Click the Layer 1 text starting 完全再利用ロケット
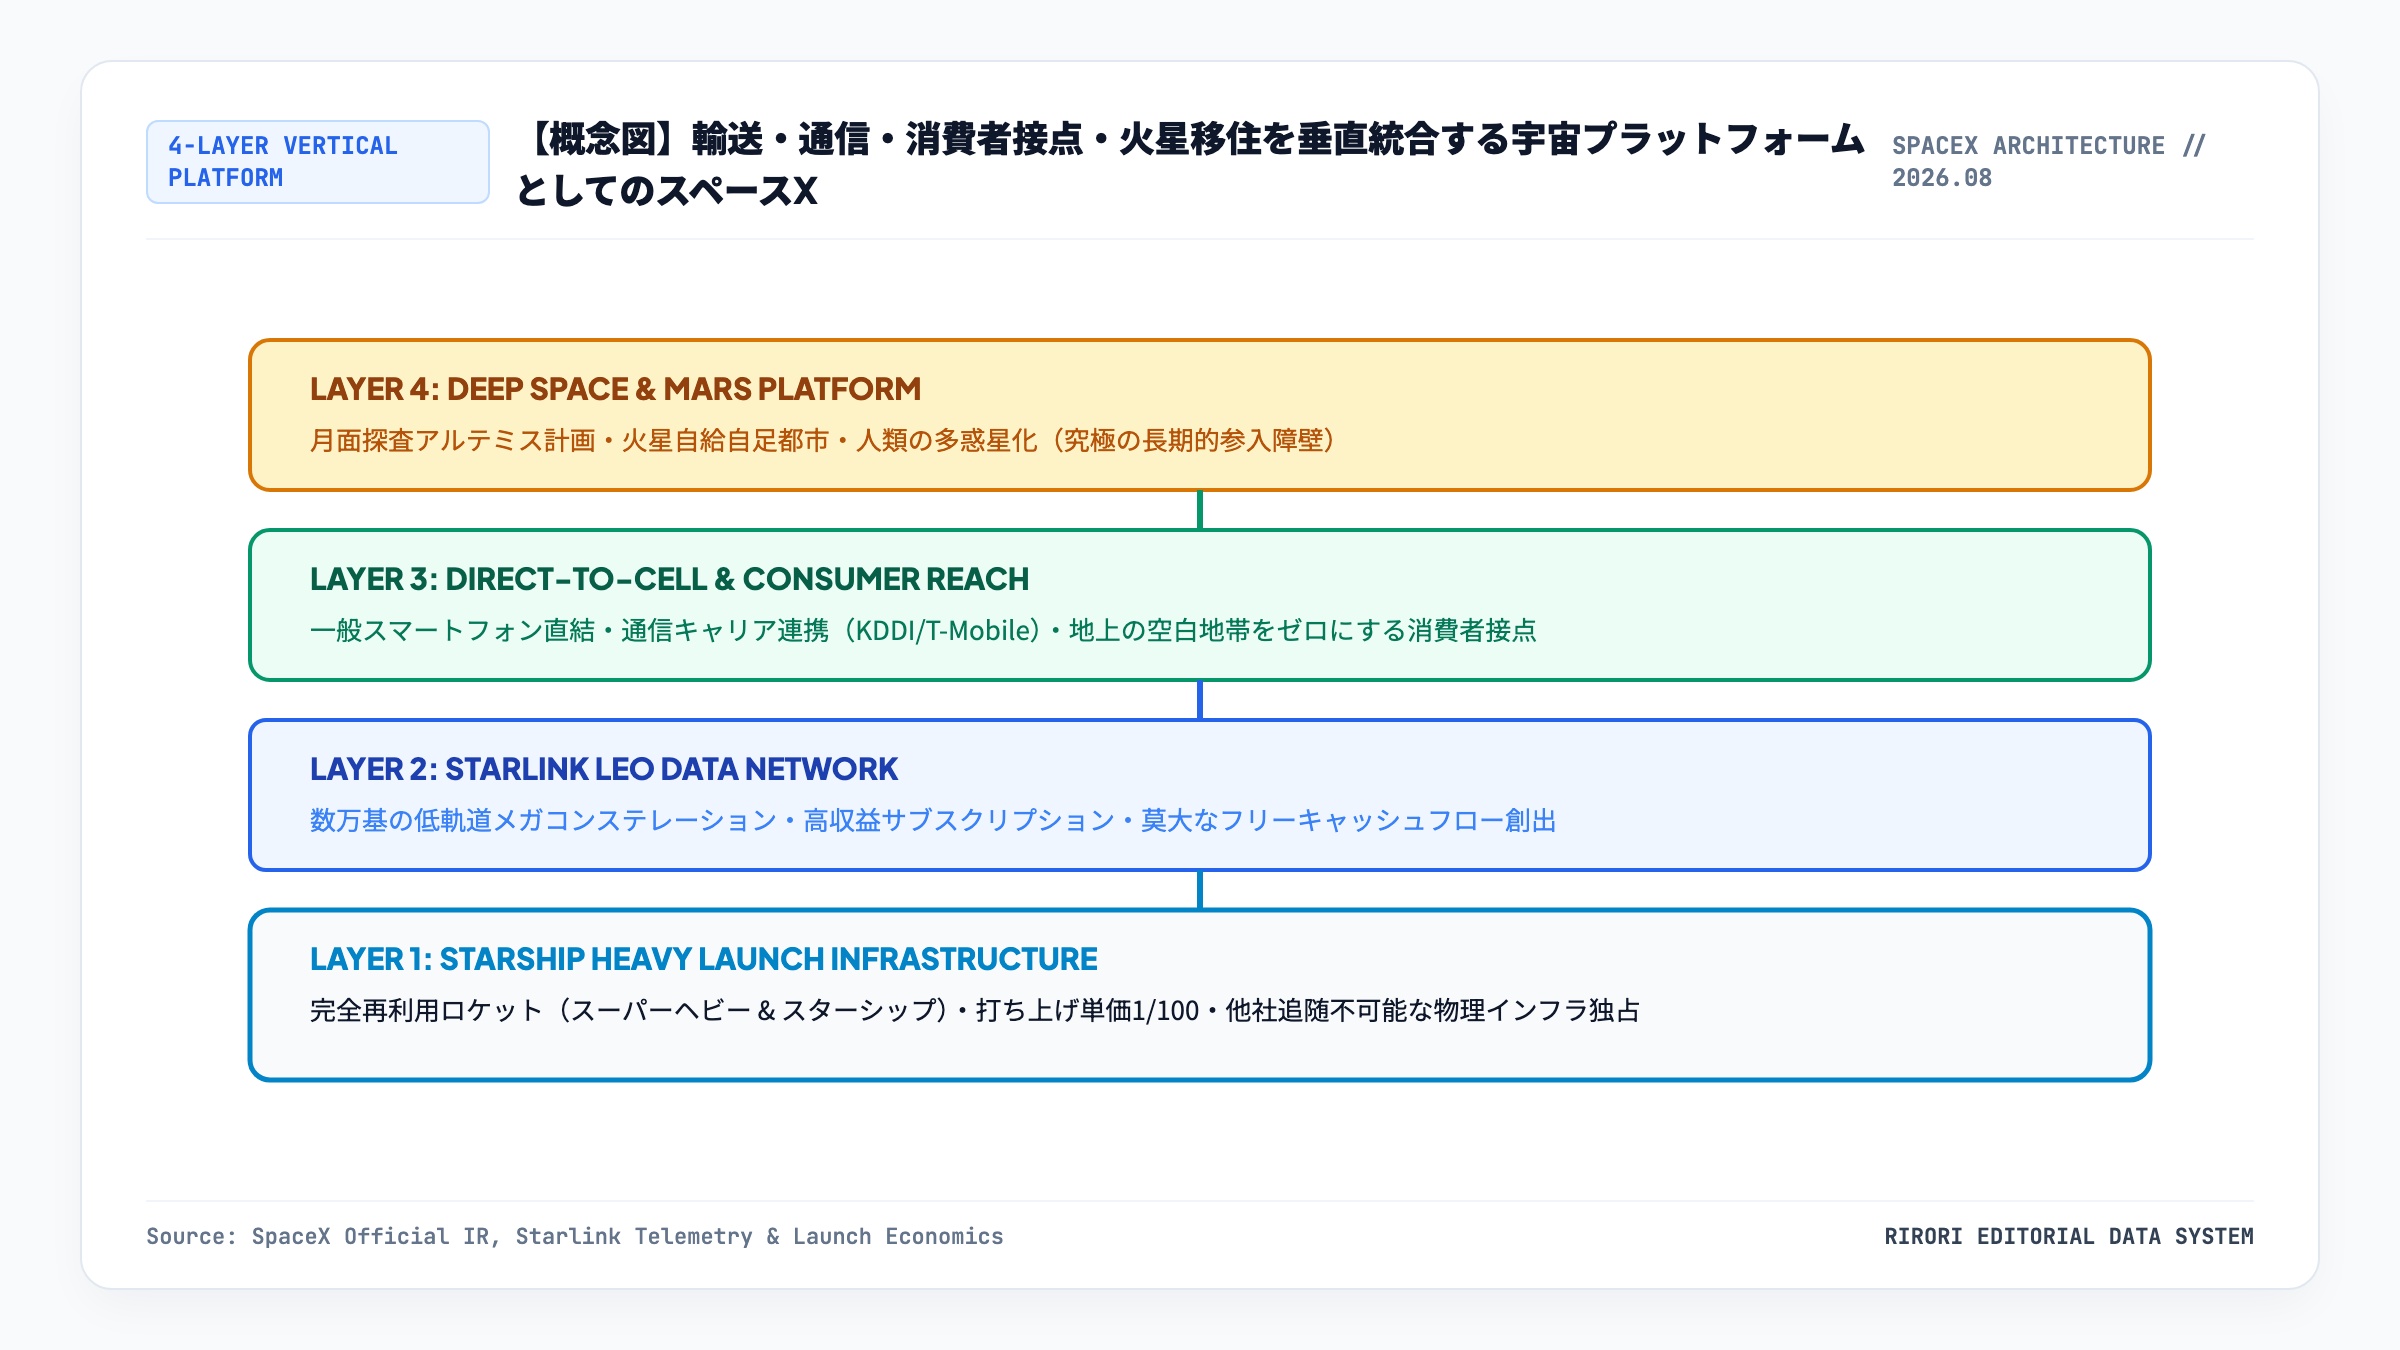Viewport: 2400px width, 1350px height. [975, 1011]
